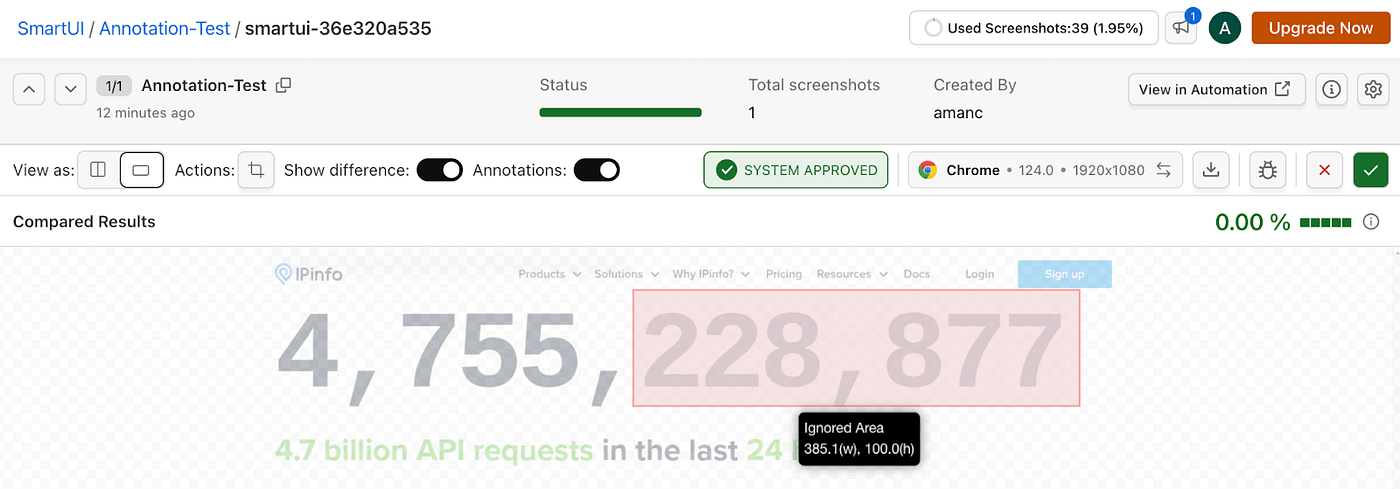The height and width of the screenshot is (489, 1400).
Task: Expand the Solutions menu in the screenshot
Action: point(627,274)
